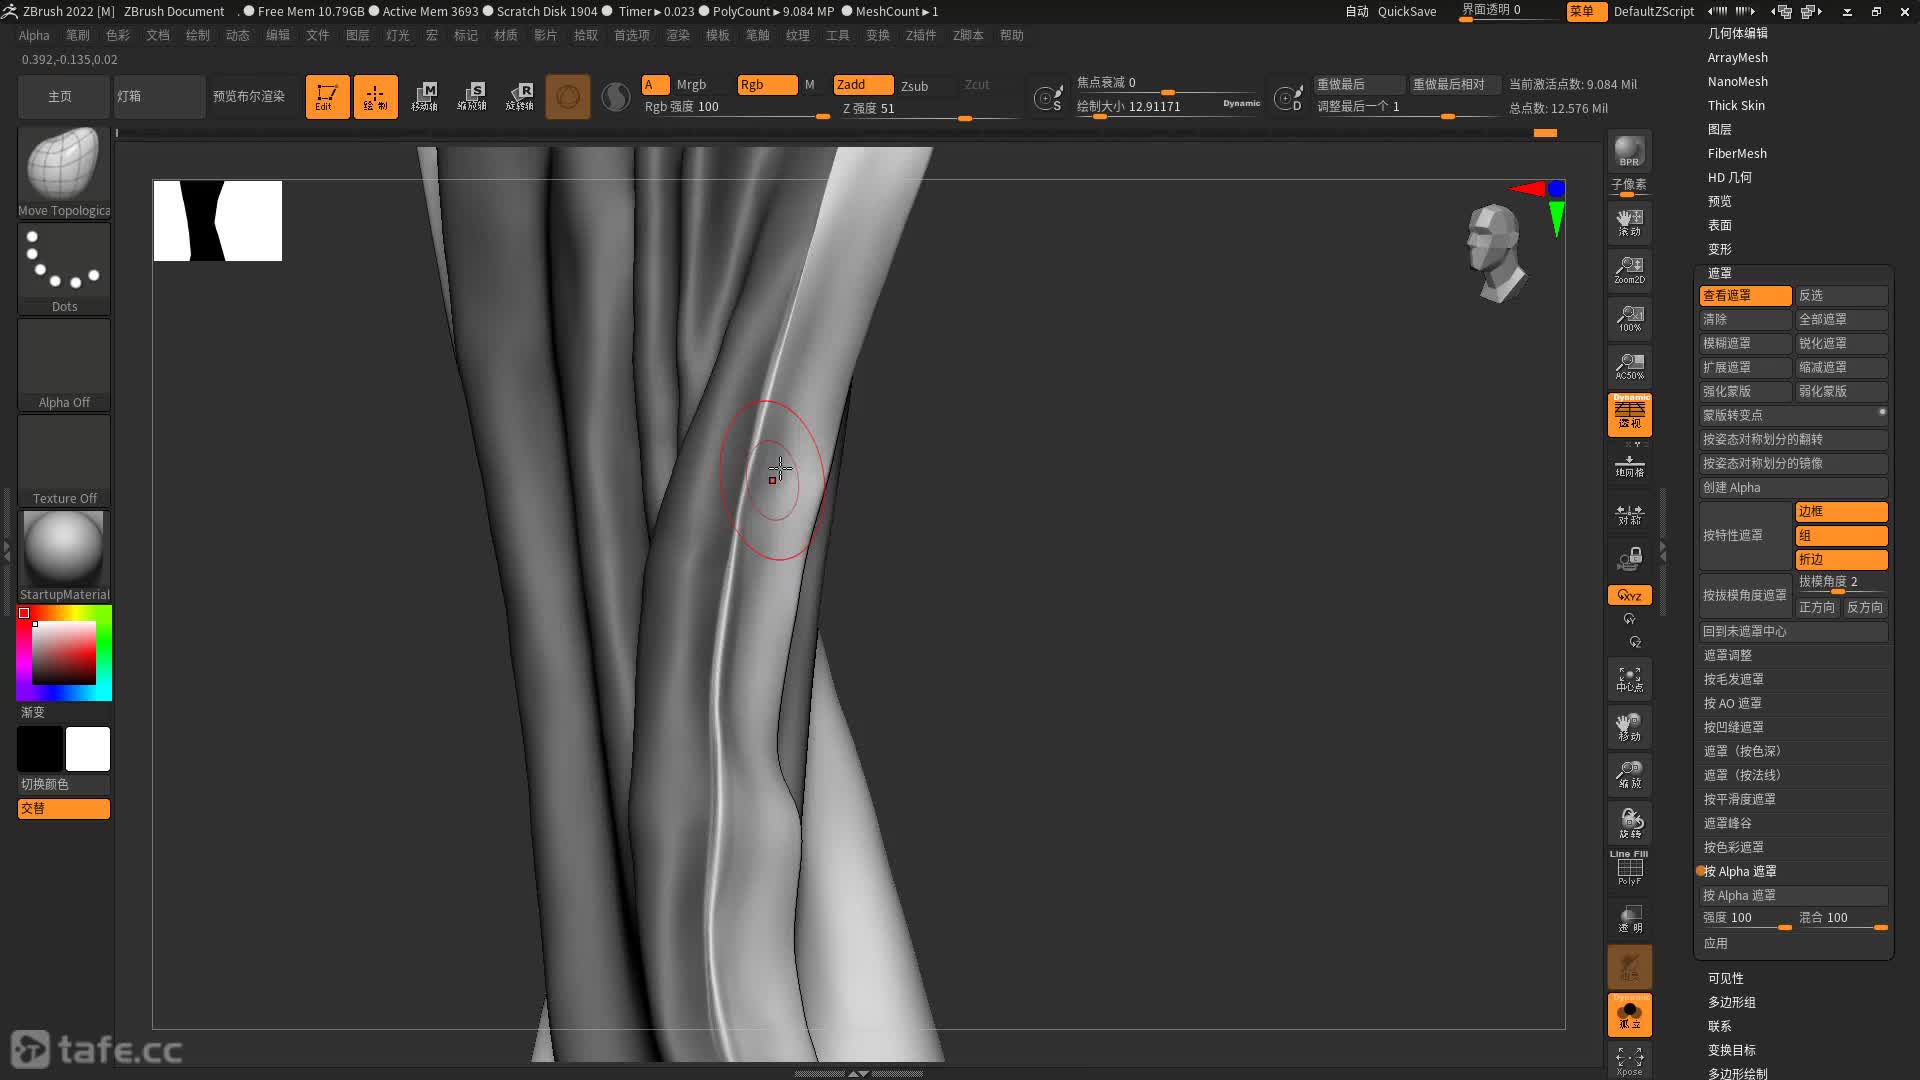Click the frame center point icon
1920x1080 pixels.
pyautogui.click(x=1629, y=680)
